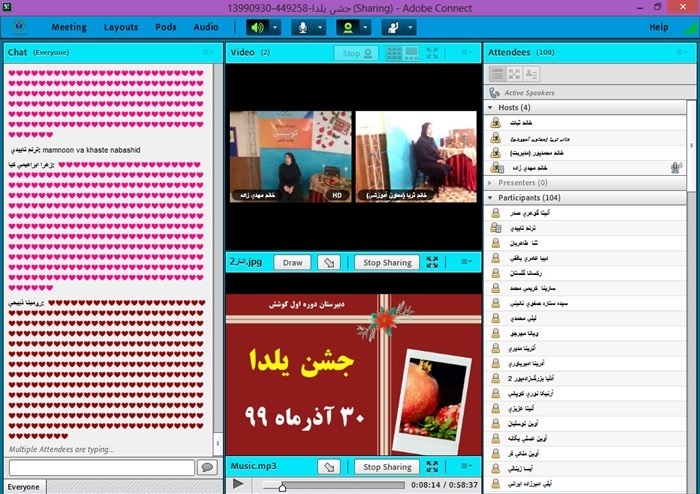
Task: Click Stop Sharing on the Music.mp3 pod
Action: click(x=387, y=467)
